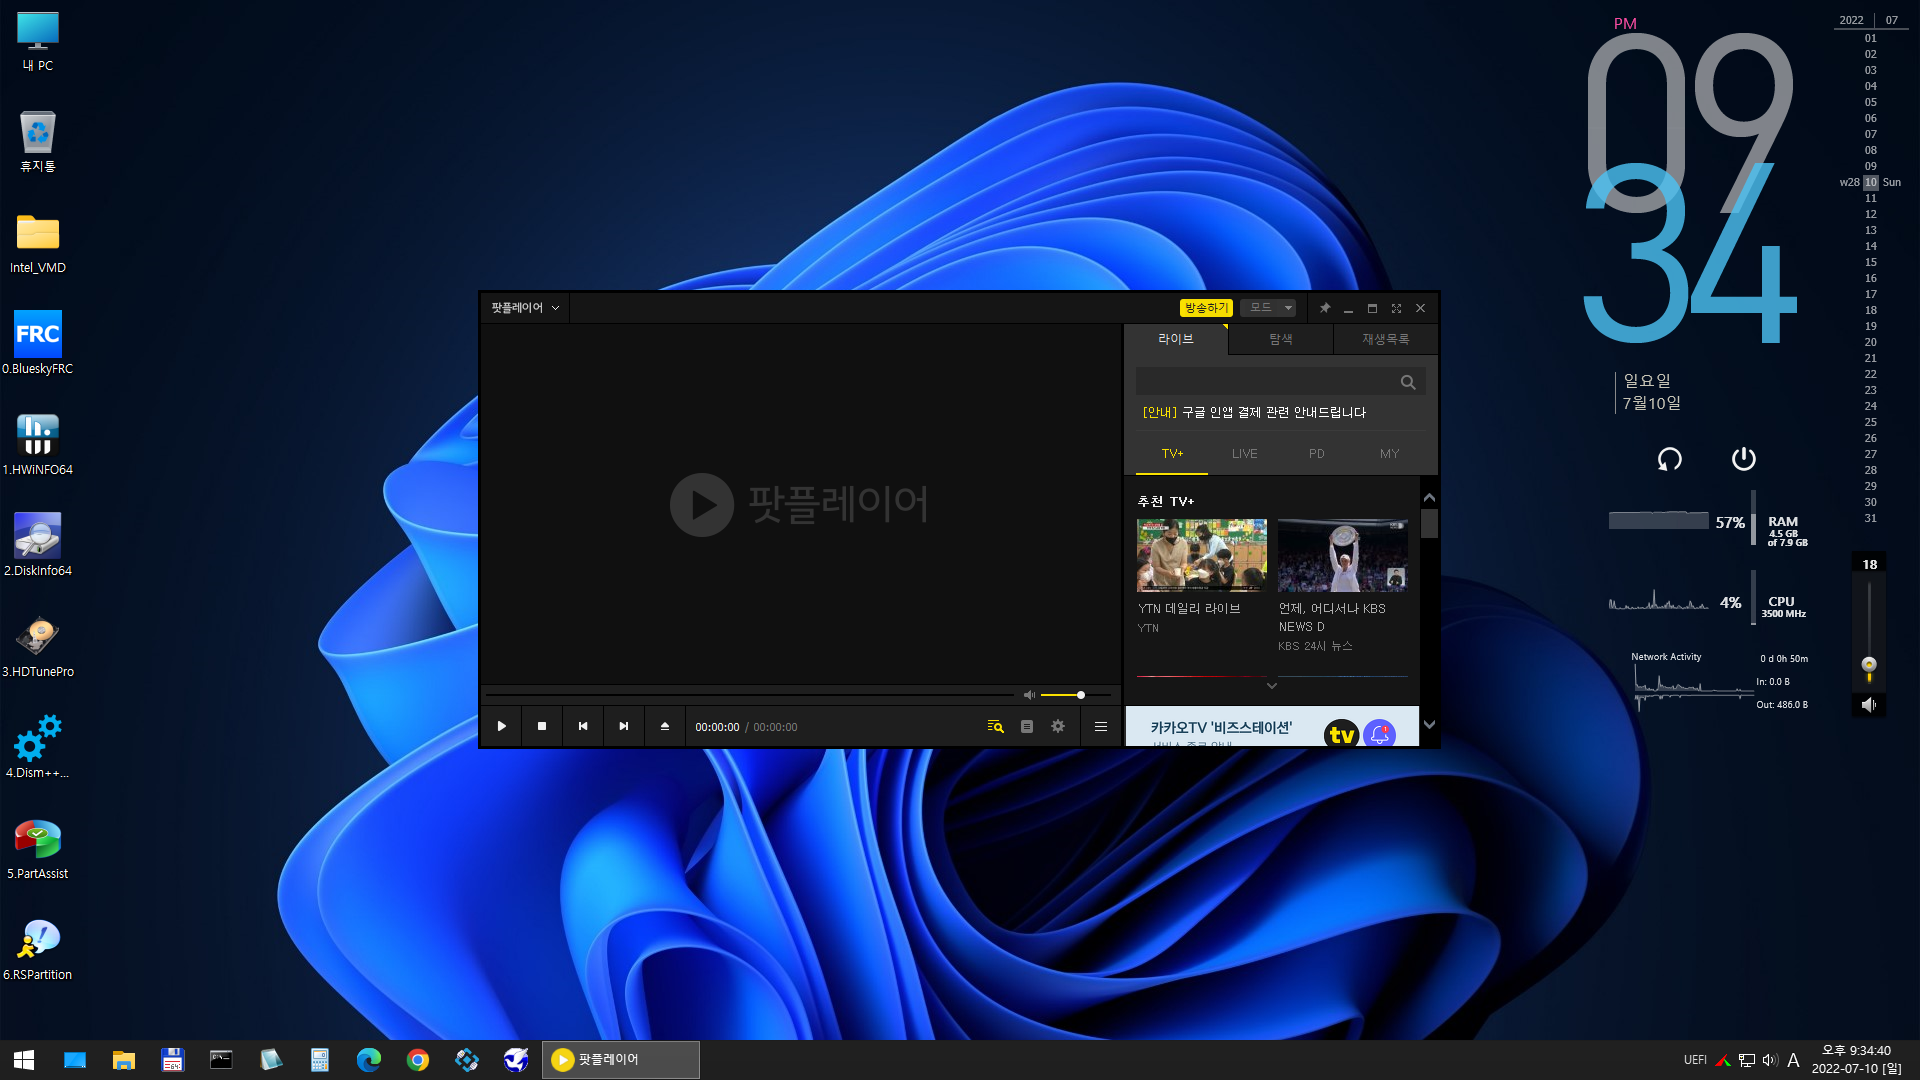This screenshot has height=1080, width=1920.
Task: Click the notification bell icon in banner
Action: tap(1380, 734)
